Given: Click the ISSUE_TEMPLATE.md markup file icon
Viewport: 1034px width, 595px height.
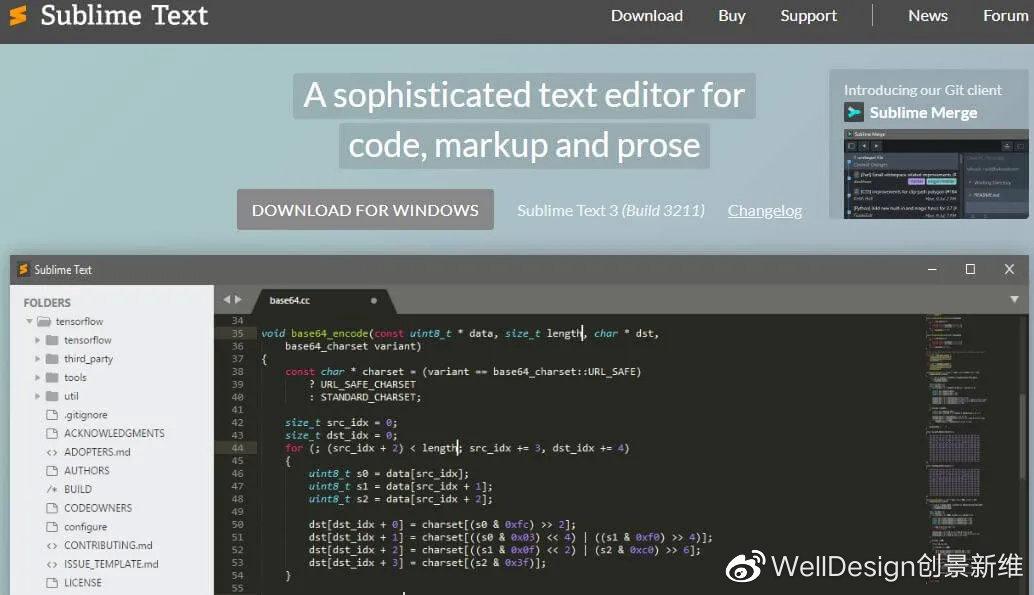Looking at the screenshot, I should [x=52, y=564].
